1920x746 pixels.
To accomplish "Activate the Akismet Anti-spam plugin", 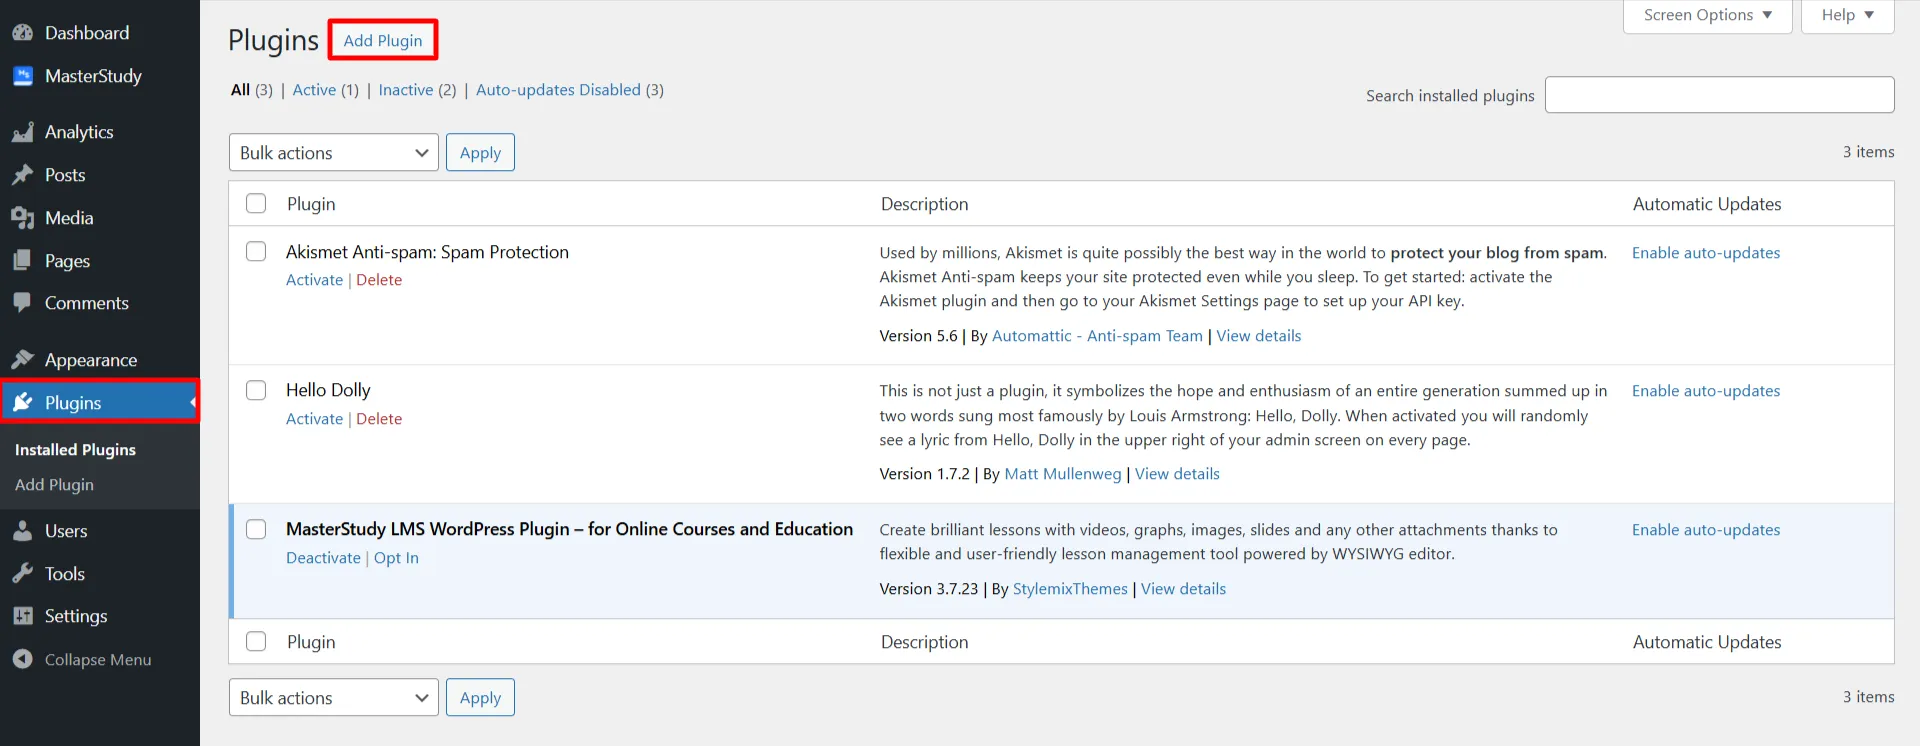I will tap(314, 280).
